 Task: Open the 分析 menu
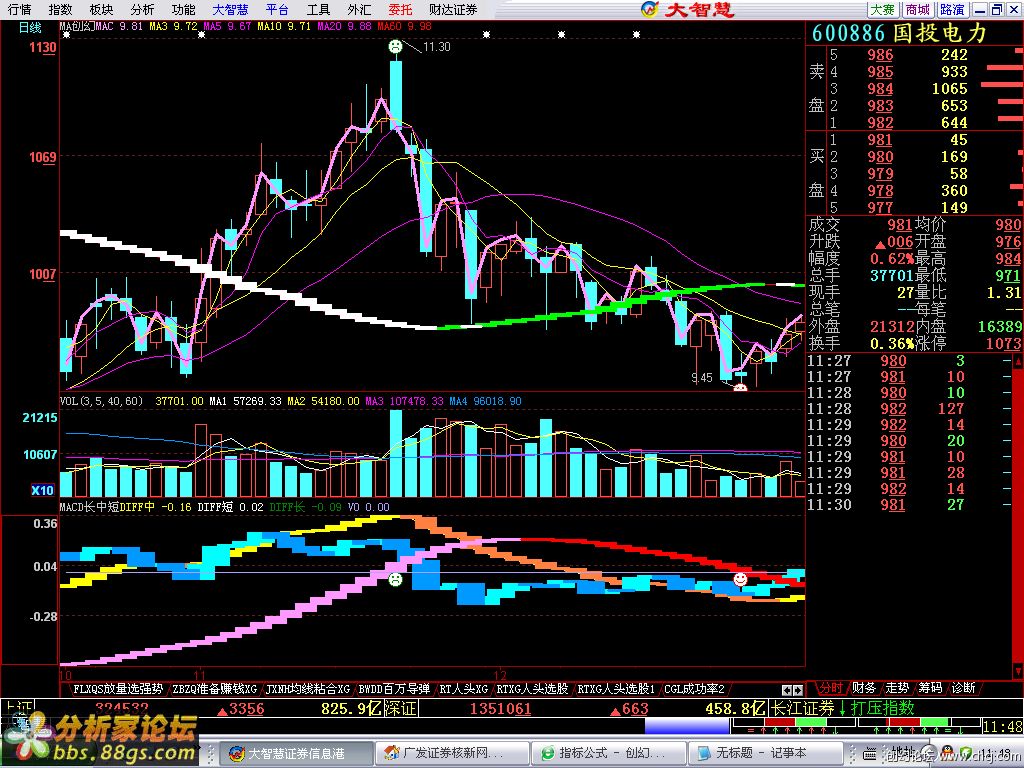coord(142,9)
